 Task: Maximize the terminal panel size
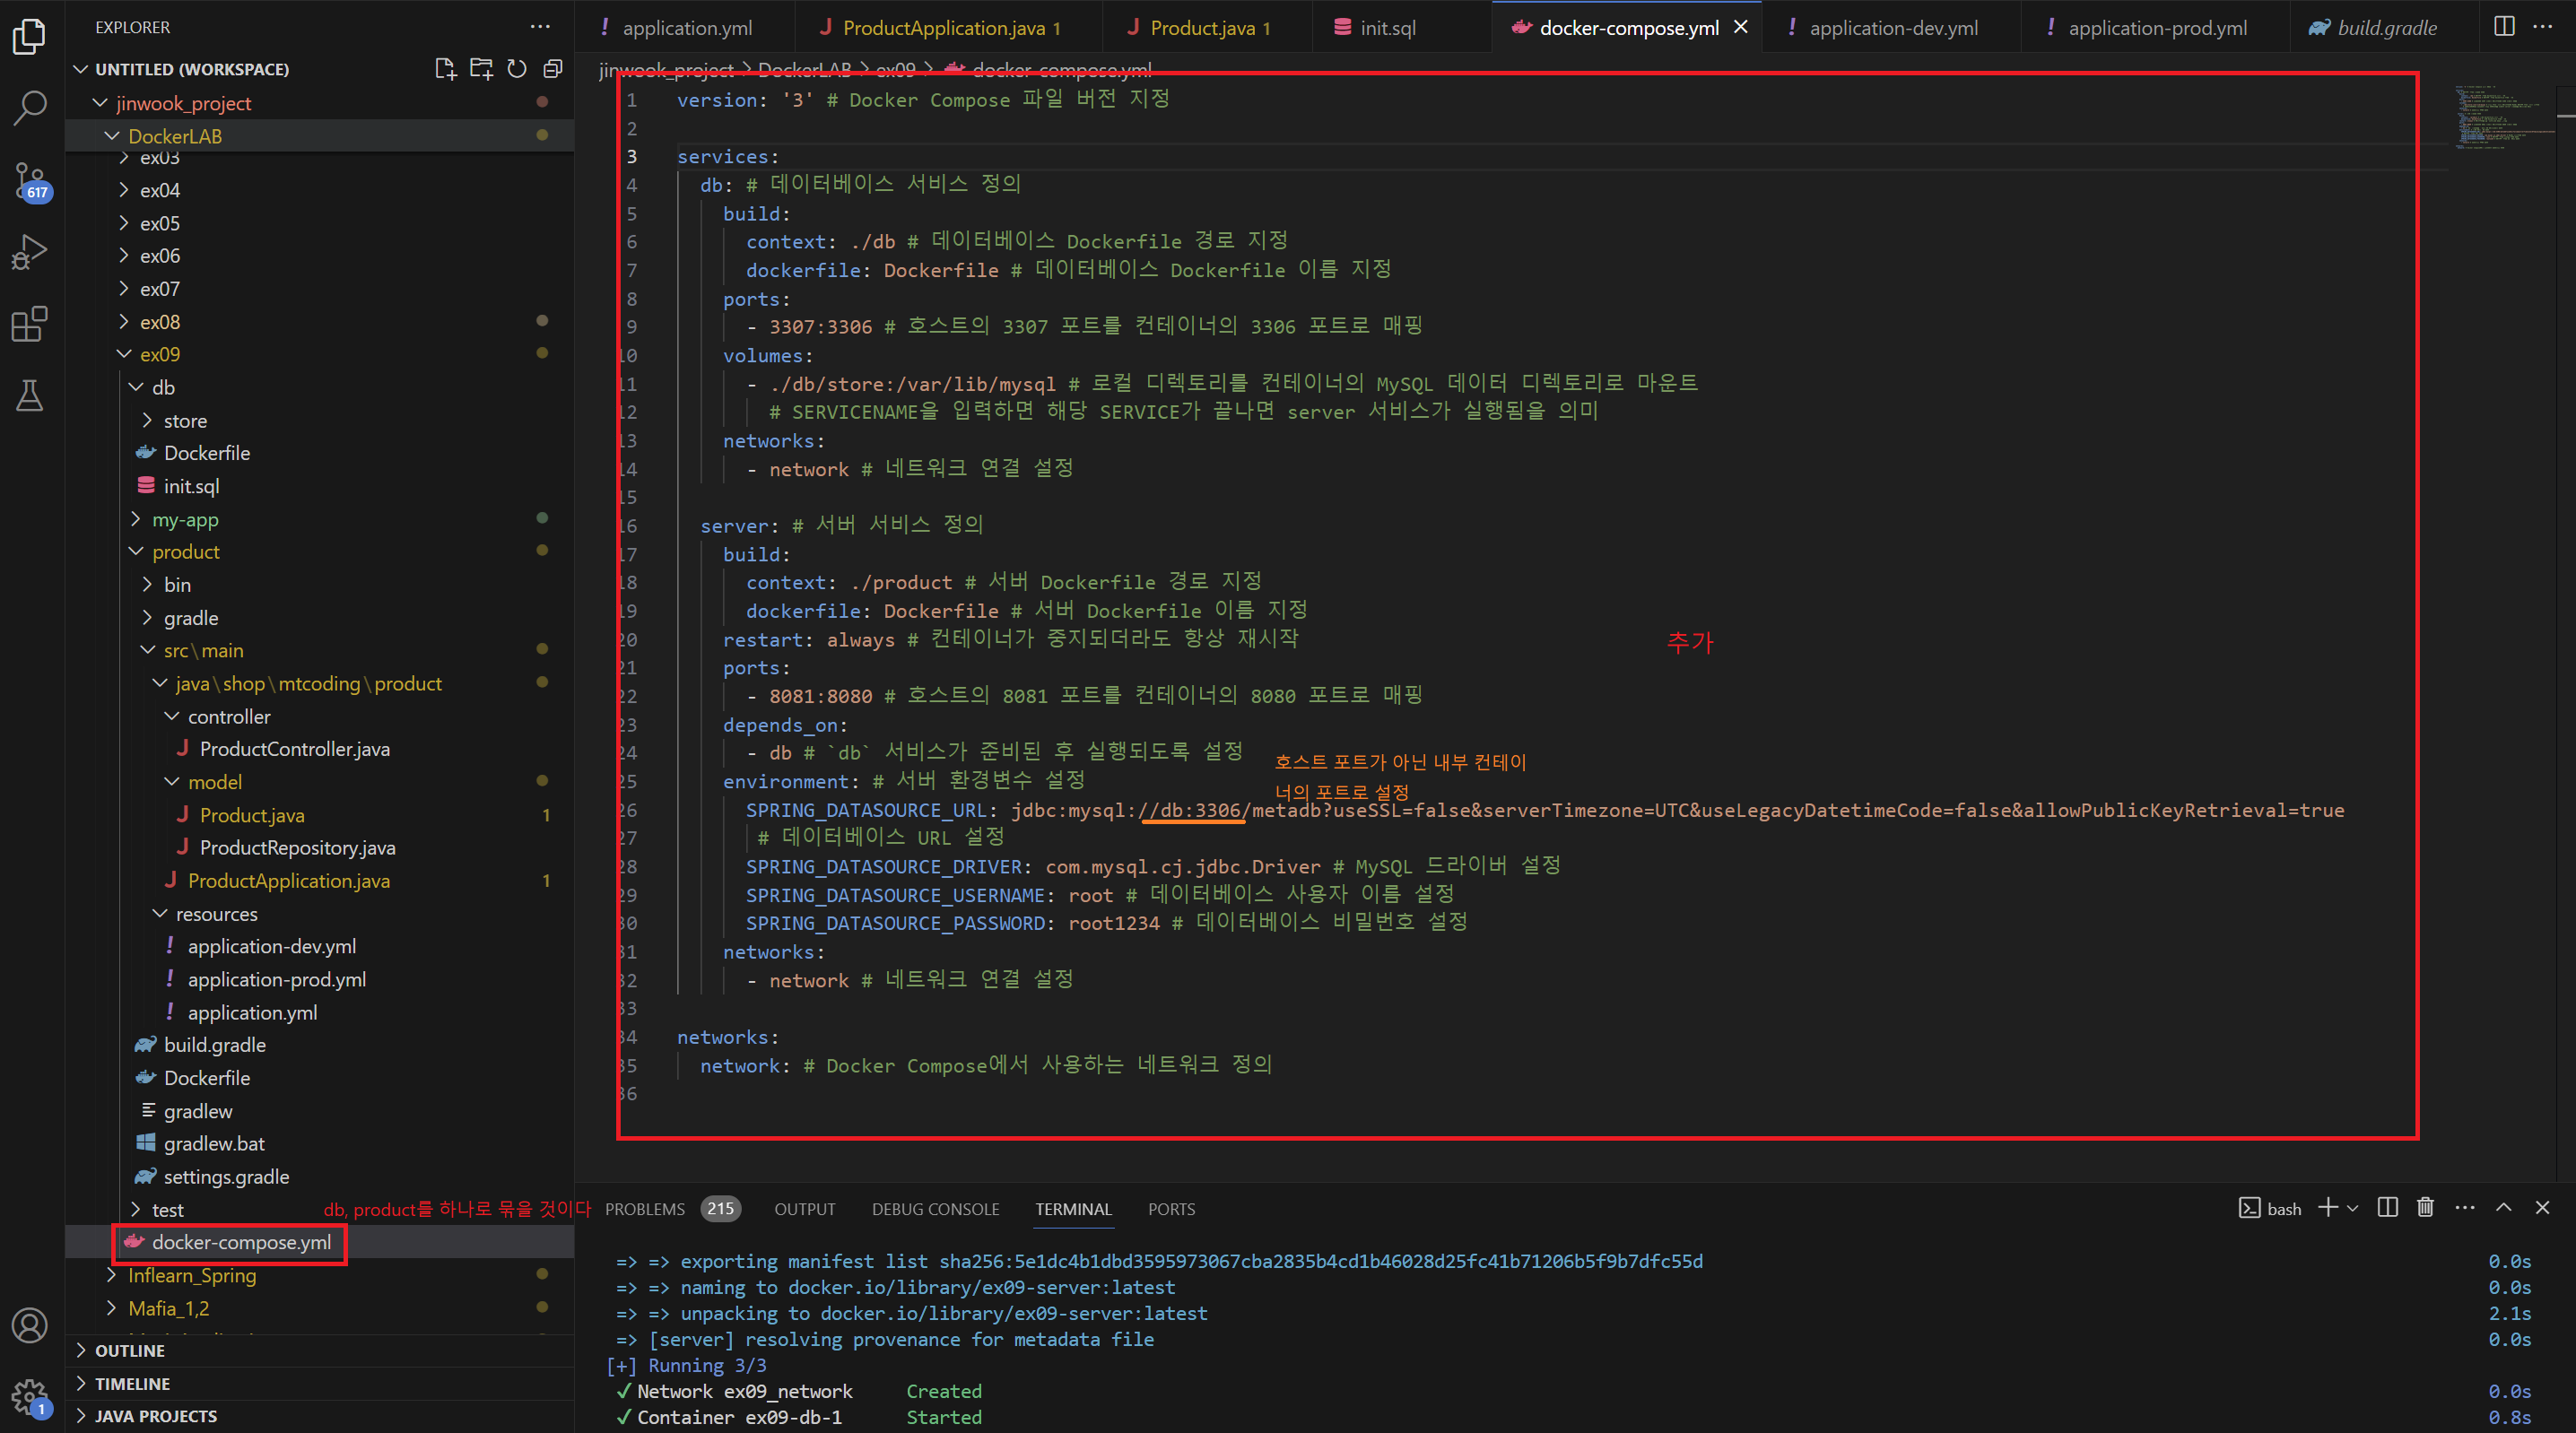coord(2504,1208)
